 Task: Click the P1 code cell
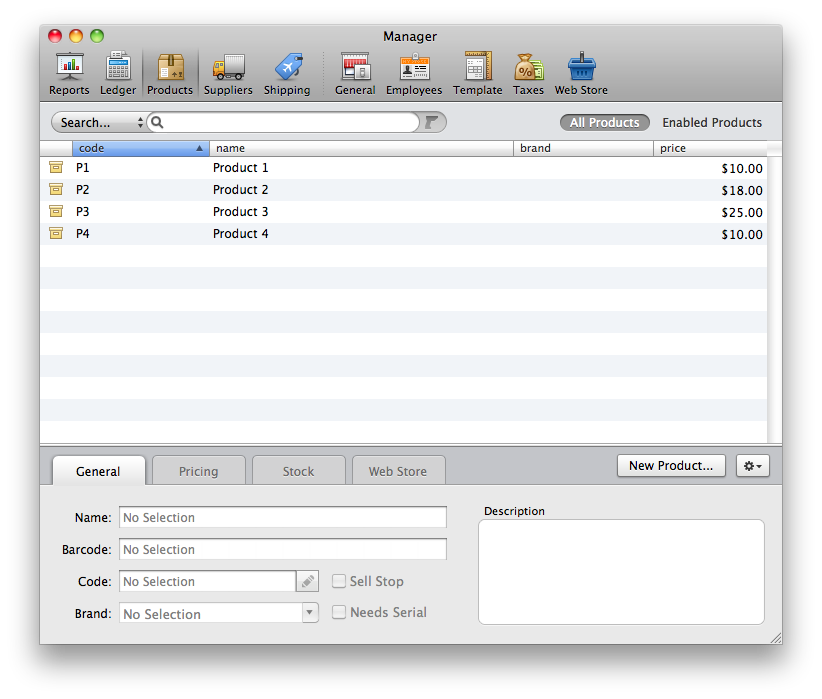point(82,168)
